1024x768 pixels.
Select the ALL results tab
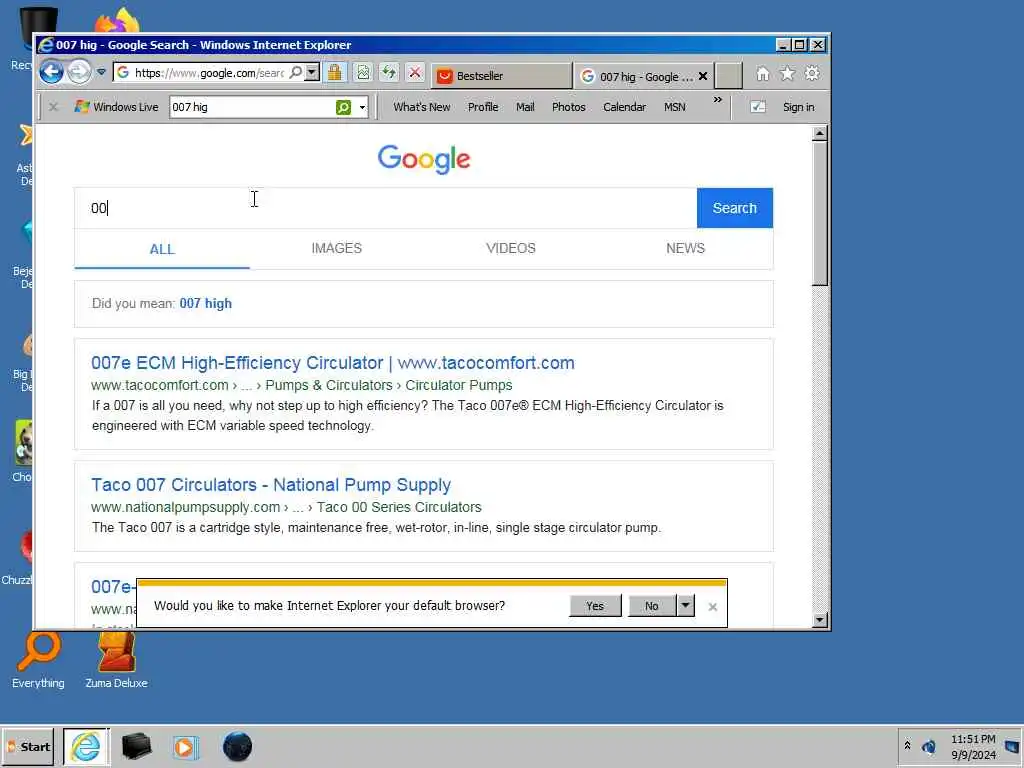pos(162,249)
